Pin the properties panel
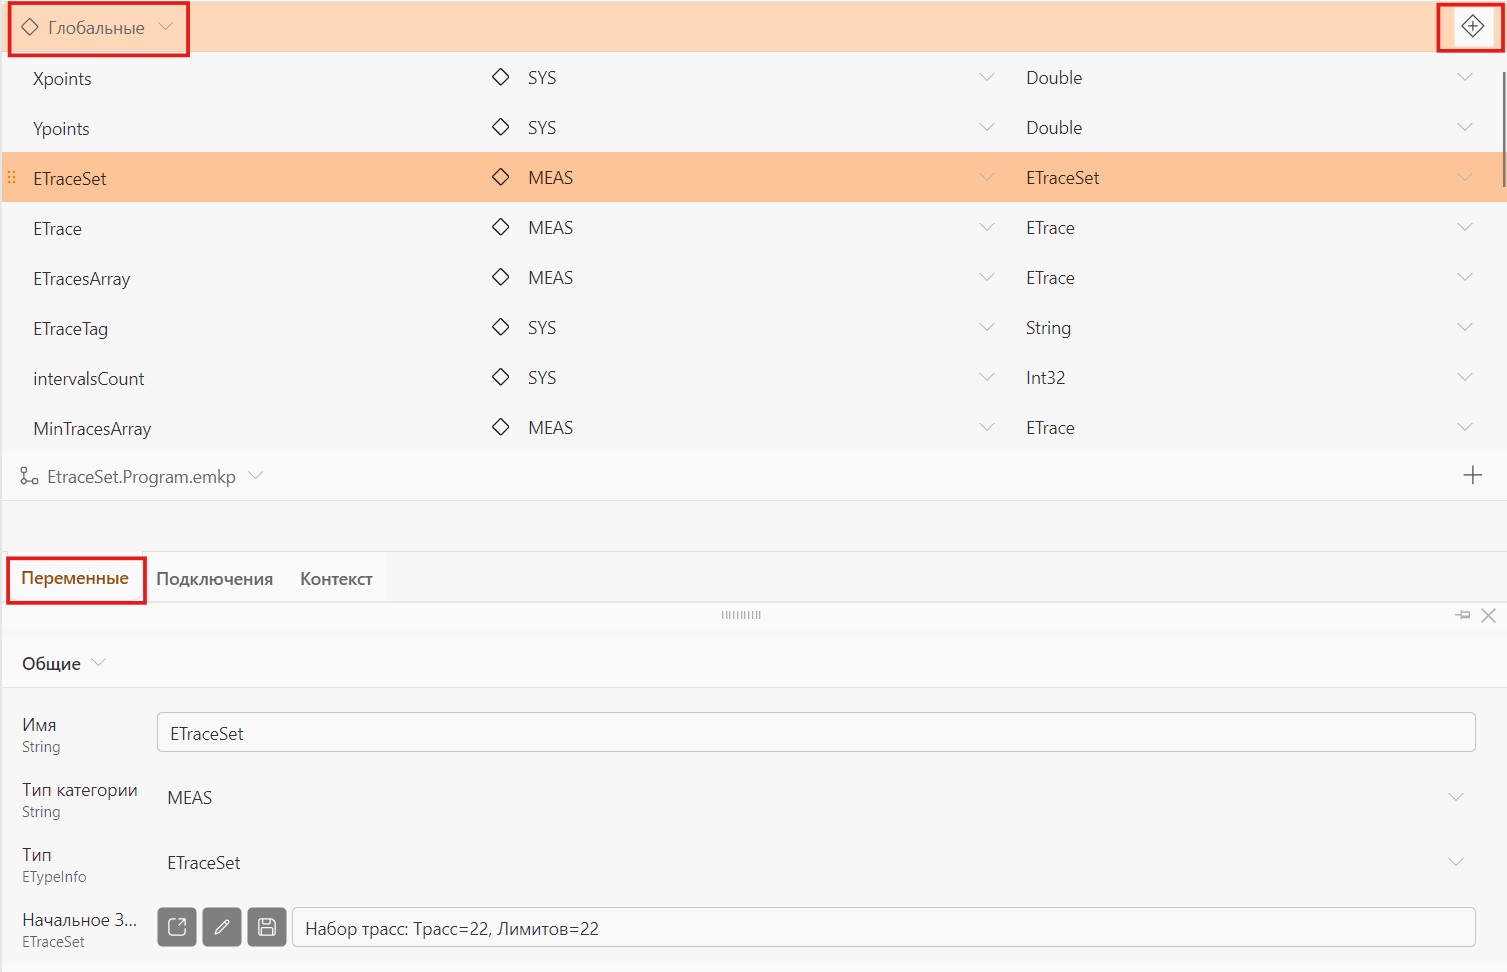The height and width of the screenshot is (972, 1507). click(x=1463, y=615)
